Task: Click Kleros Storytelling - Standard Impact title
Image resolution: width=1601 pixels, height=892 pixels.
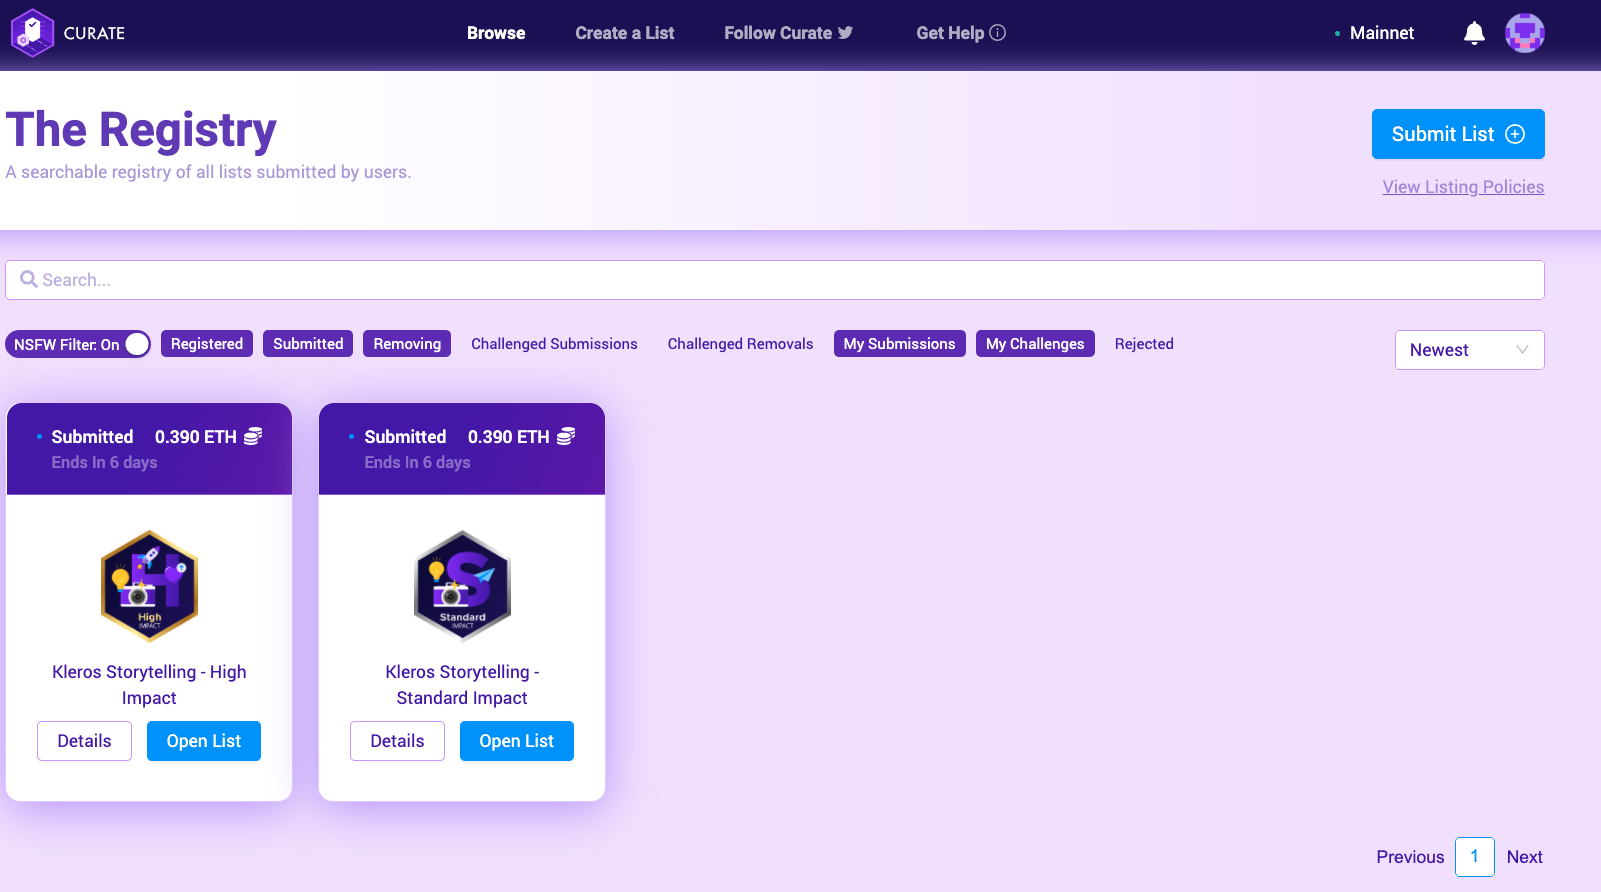Action: pos(462,685)
